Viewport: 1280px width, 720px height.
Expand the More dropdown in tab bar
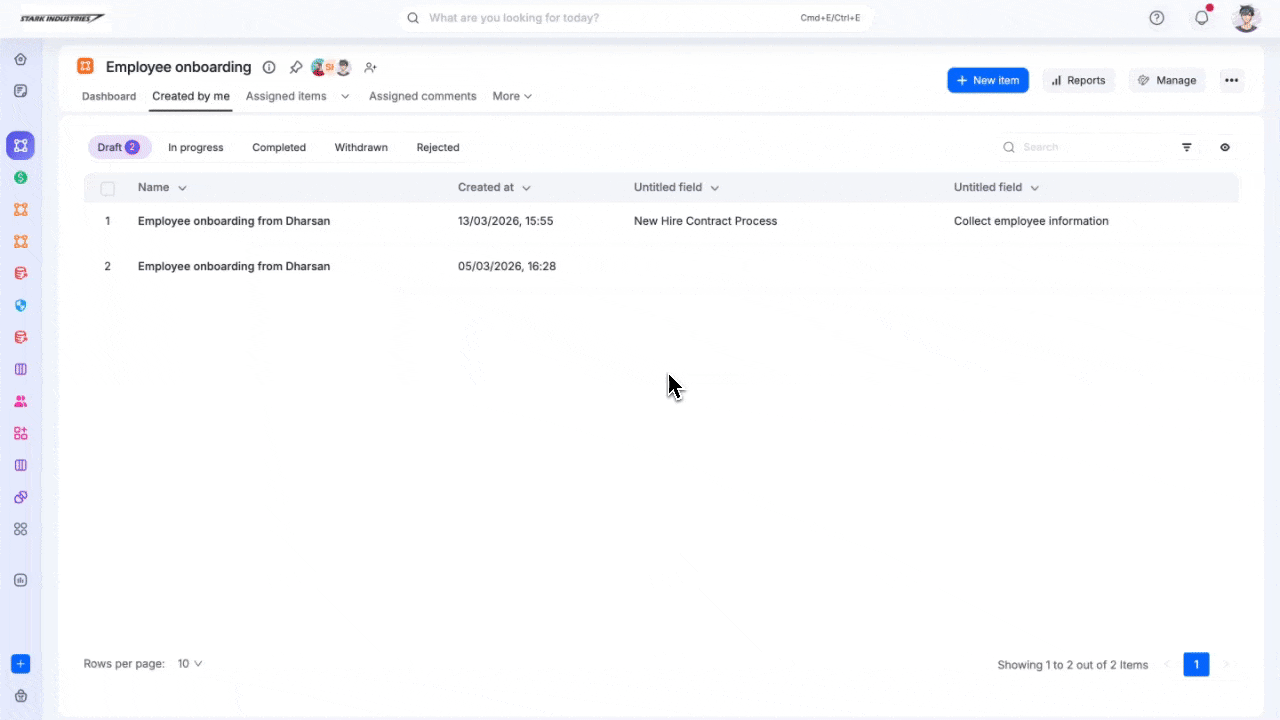click(x=512, y=97)
